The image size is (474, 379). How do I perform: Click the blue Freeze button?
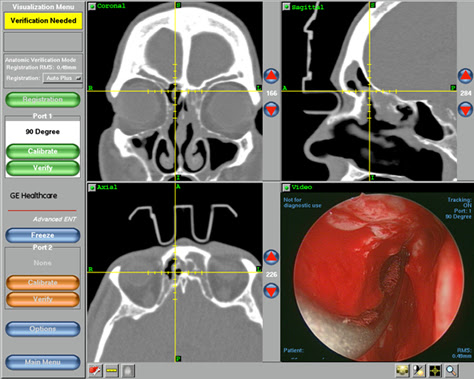coord(43,235)
